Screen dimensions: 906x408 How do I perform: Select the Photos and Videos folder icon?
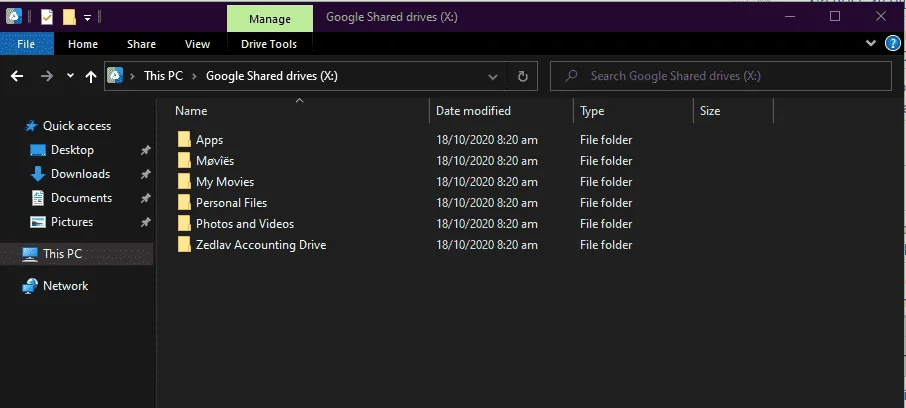(184, 223)
